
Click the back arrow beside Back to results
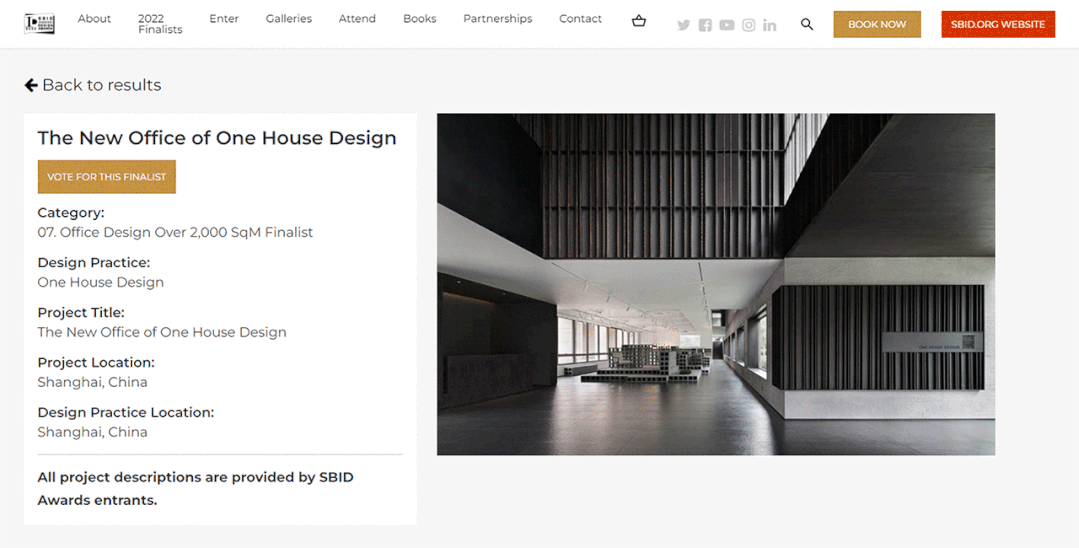pyautogui.click(x=31, y=85)
